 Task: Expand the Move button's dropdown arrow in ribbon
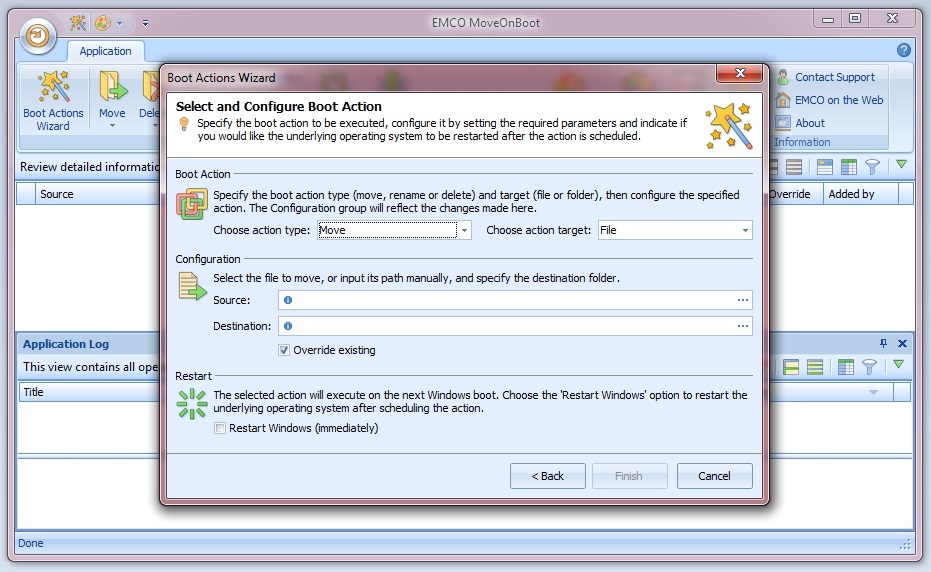112,126
